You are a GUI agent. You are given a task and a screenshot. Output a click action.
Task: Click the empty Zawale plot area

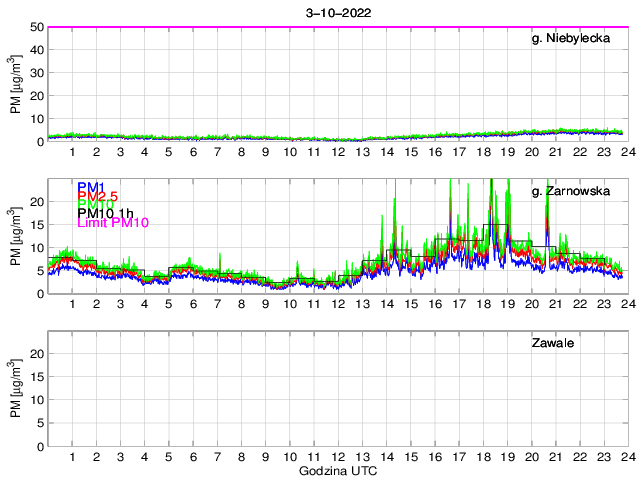[337, 400]
